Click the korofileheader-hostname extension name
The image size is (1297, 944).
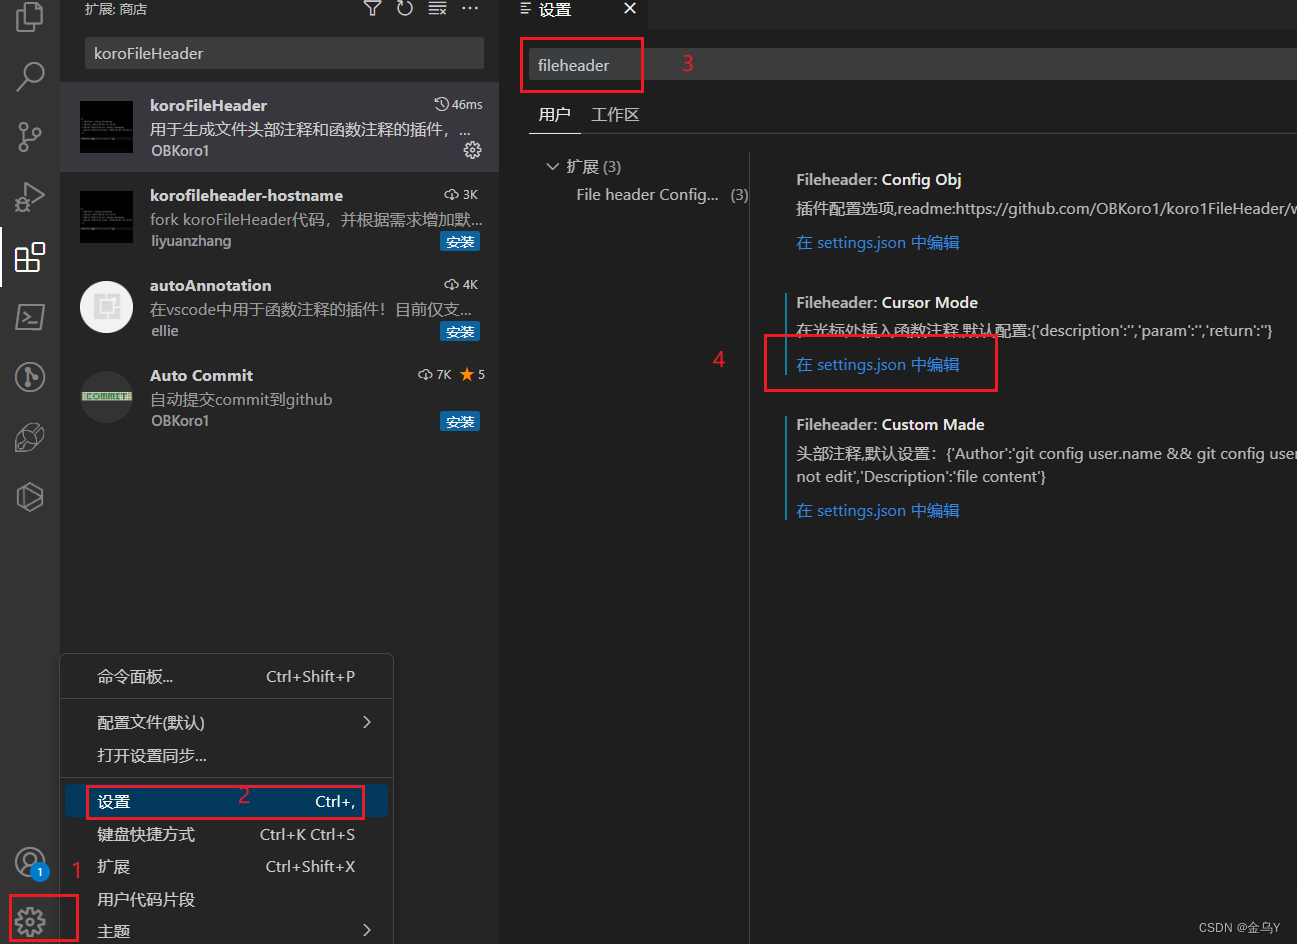(x=246, y=195)
